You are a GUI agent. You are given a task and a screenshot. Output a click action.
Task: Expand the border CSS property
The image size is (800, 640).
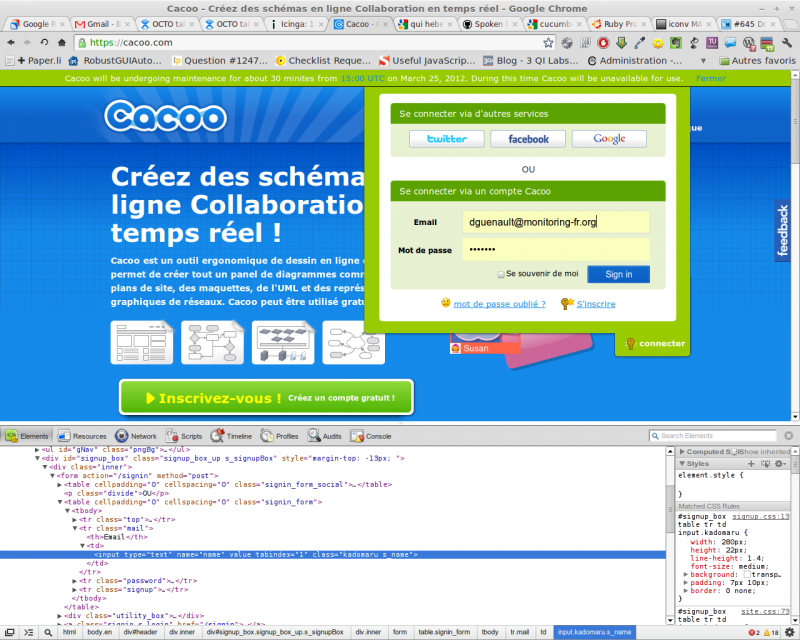click(x=686, y=590)
